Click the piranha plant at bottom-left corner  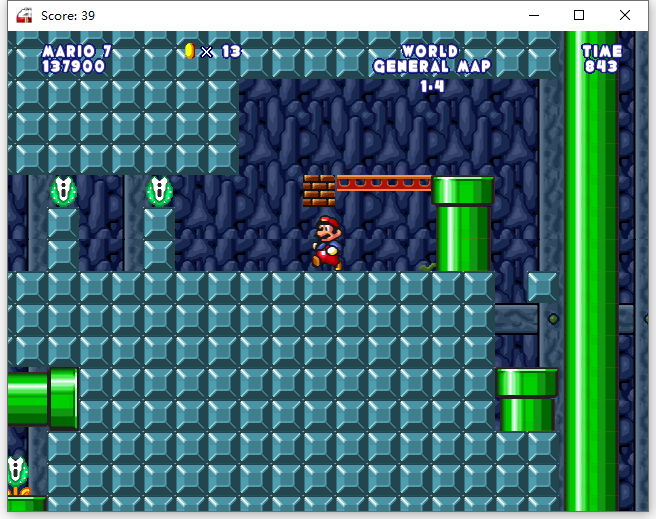click(x=18, y=476)
